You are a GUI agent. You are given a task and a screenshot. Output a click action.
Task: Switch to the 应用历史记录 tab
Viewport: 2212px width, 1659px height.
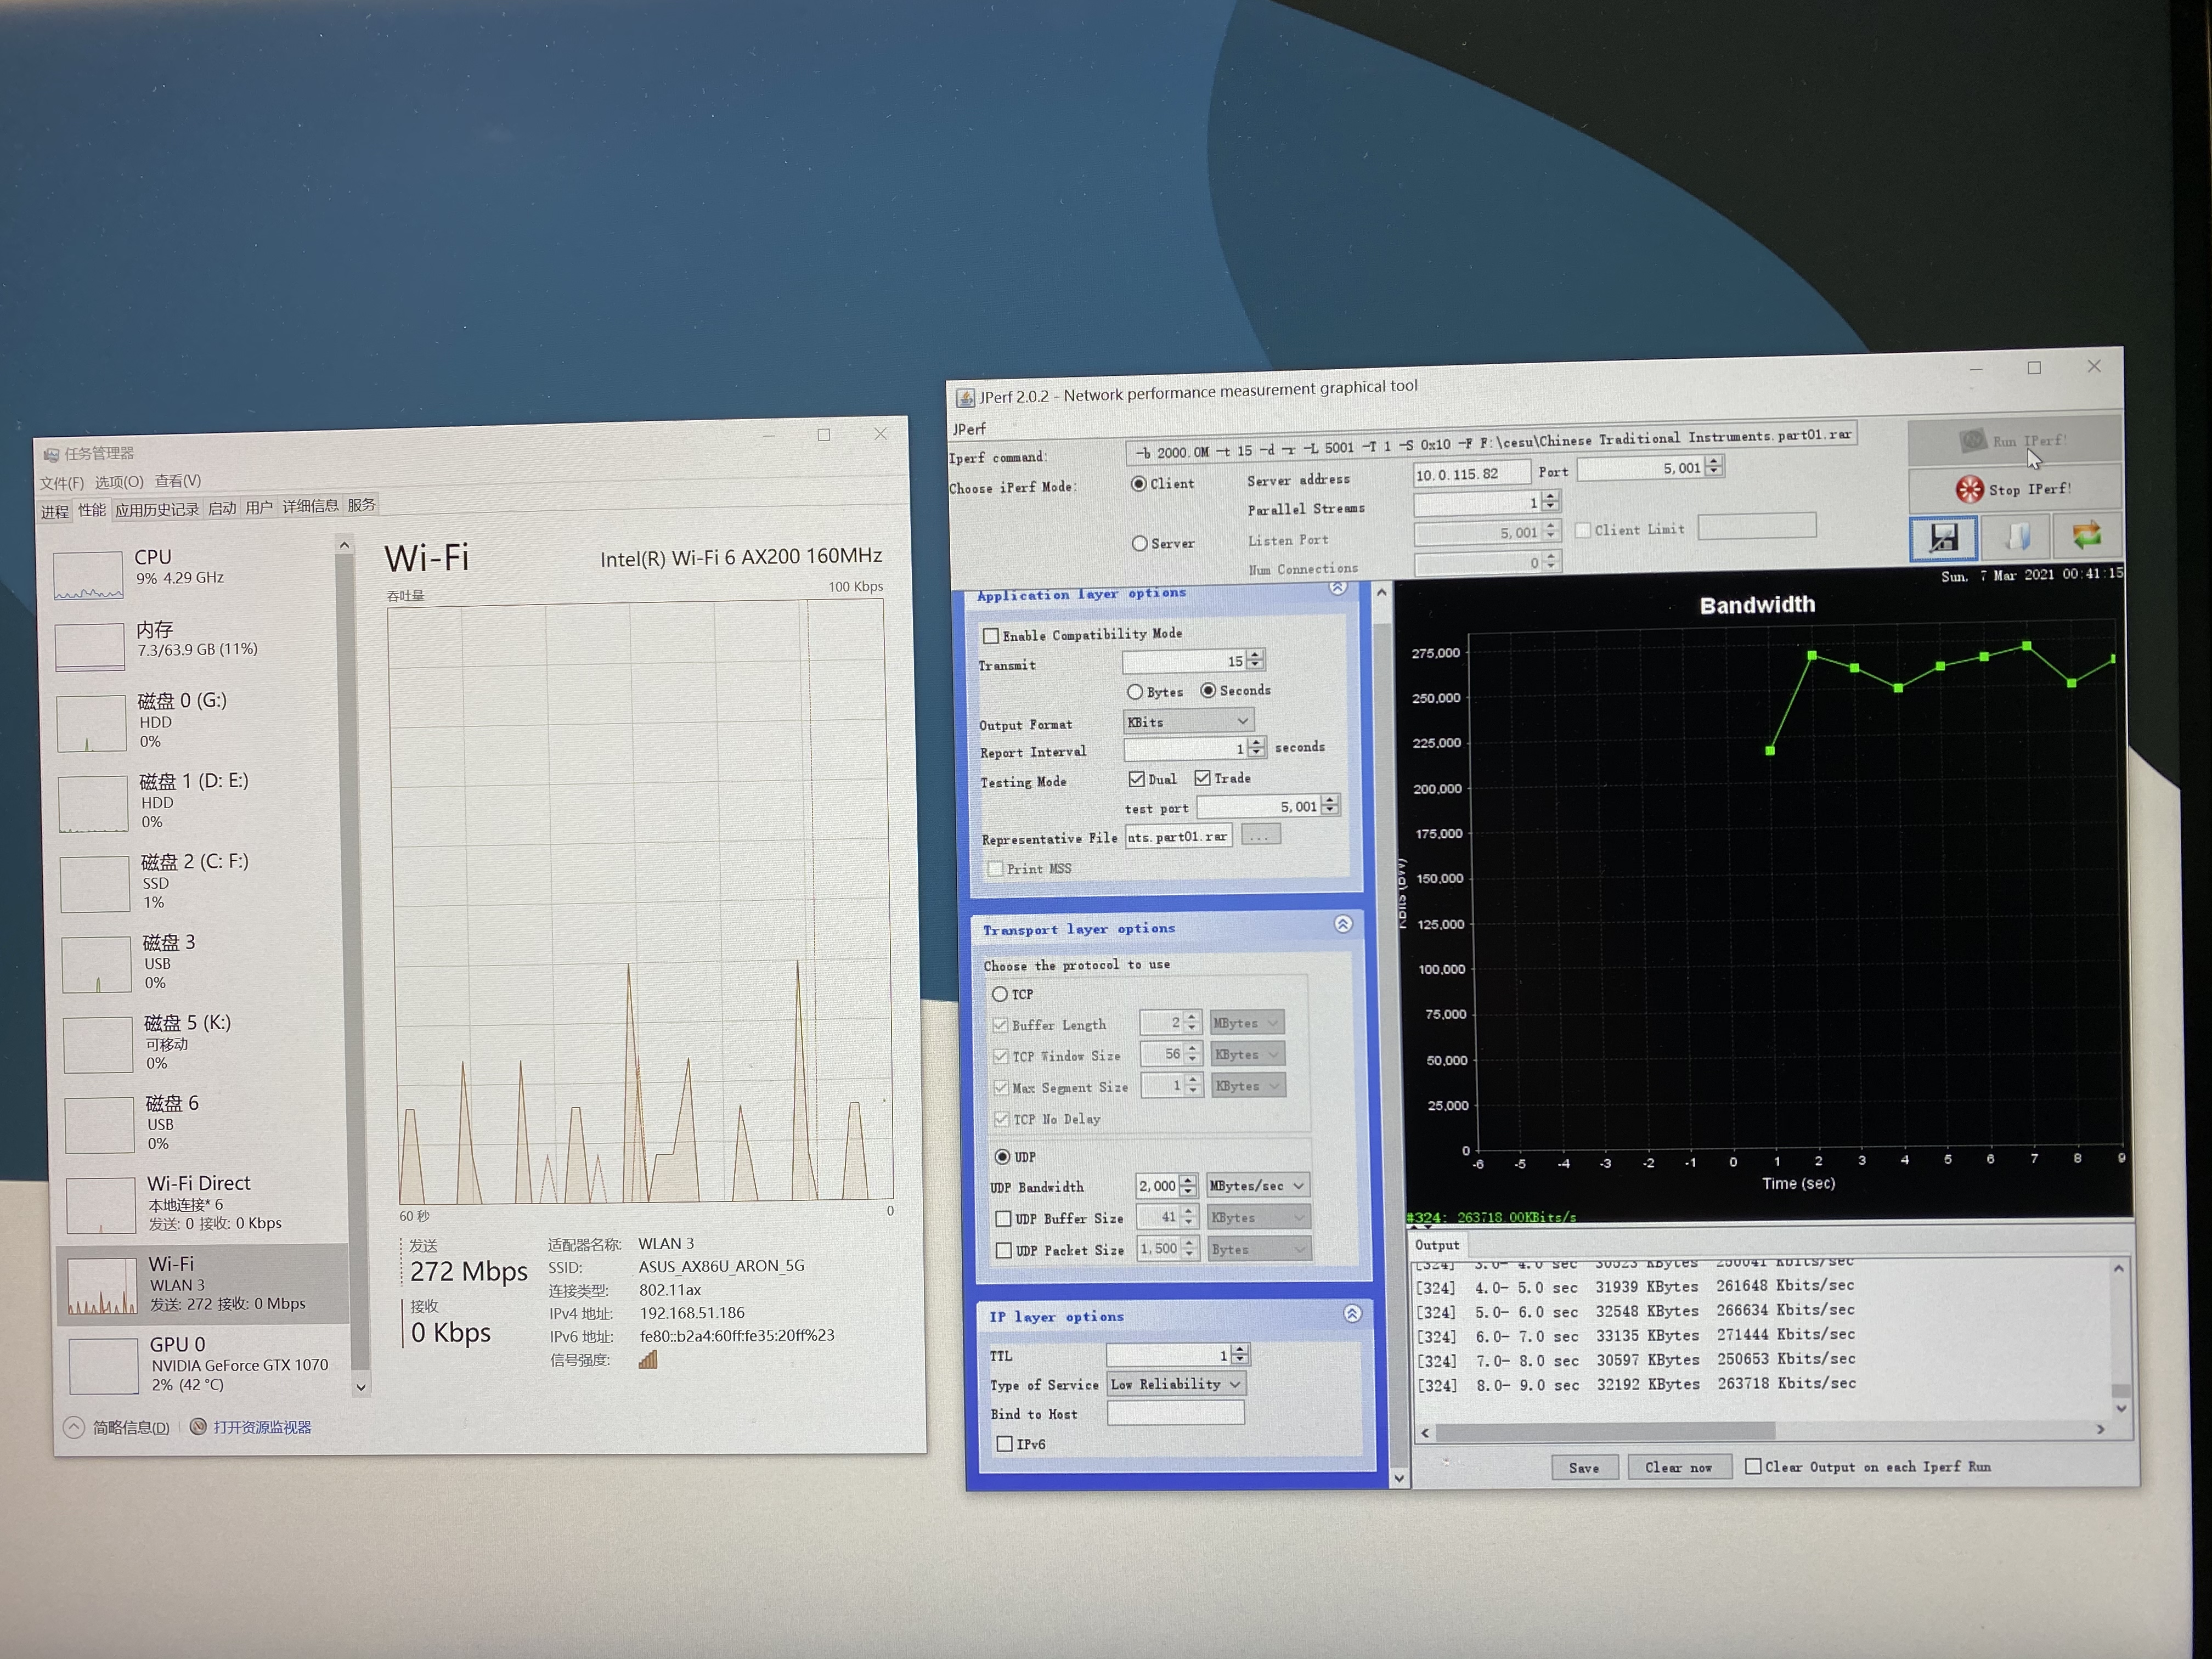(157, 510)
